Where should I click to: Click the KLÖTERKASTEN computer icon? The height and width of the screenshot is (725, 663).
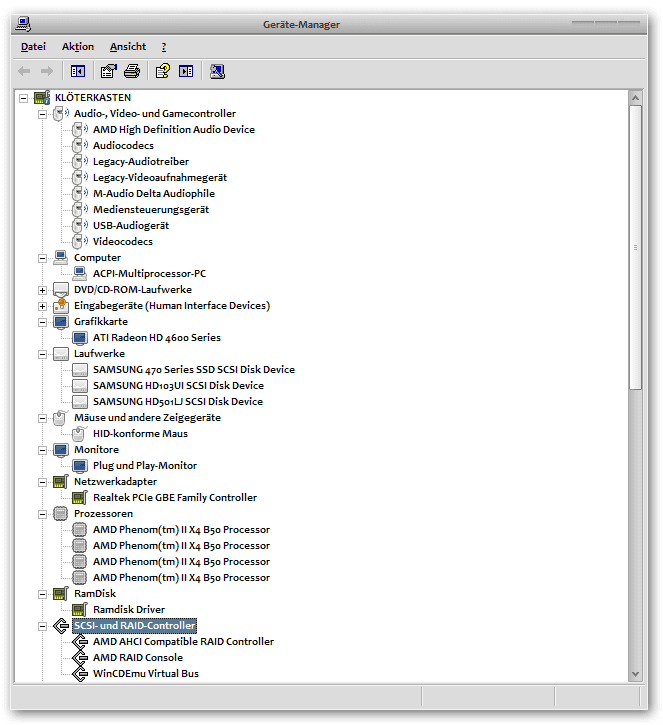point(42,98)
